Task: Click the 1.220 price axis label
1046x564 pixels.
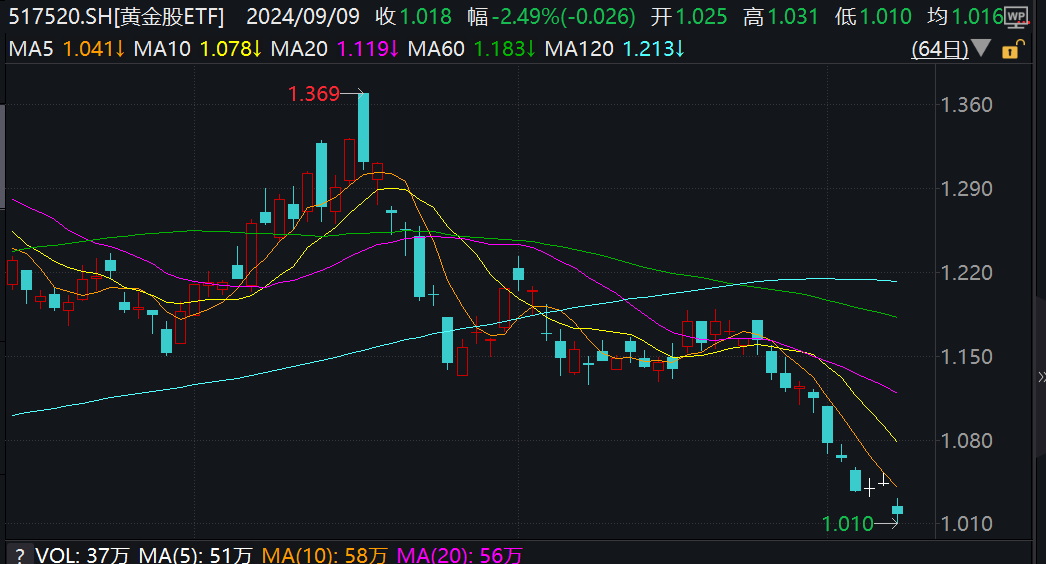Action: point(966,272)
